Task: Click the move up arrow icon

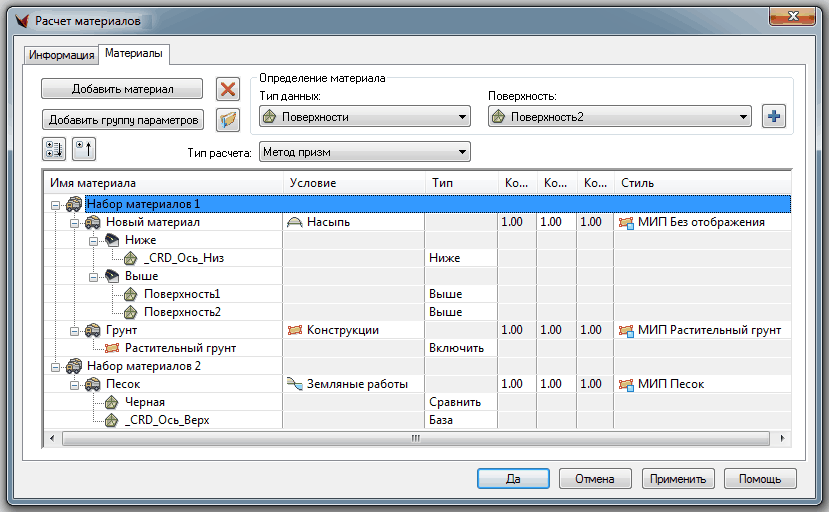Action: pyautogui.click(x=84, y=150)
